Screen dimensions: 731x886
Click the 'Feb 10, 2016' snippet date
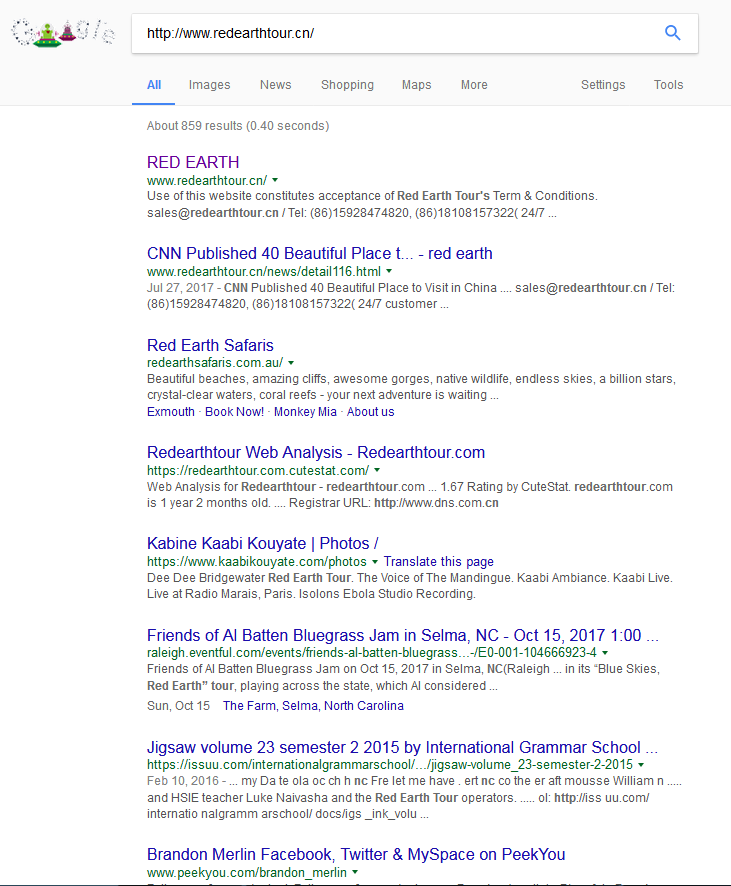(x=182, y=781)
